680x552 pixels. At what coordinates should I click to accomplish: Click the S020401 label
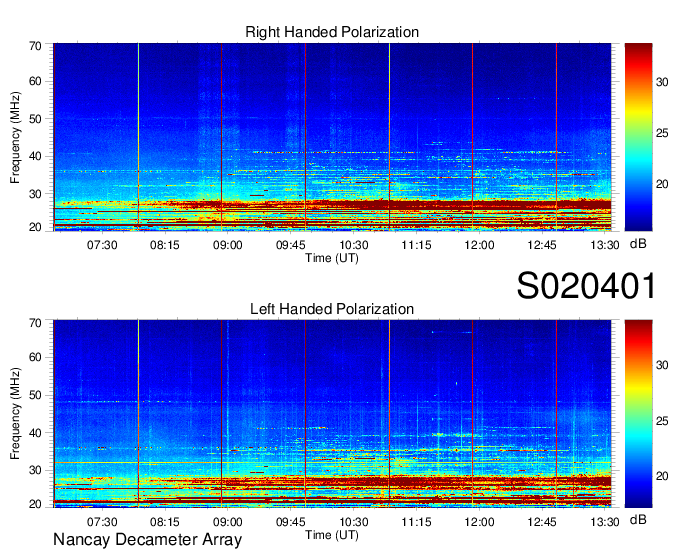[586, 286]
